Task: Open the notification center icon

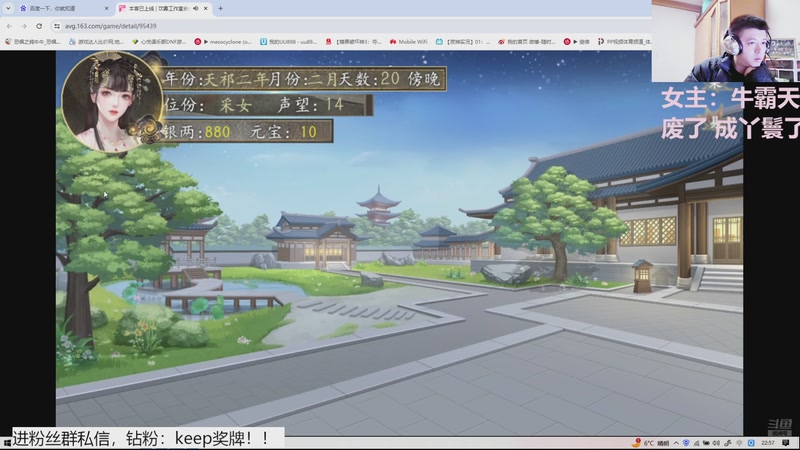Action: [786, 443]
